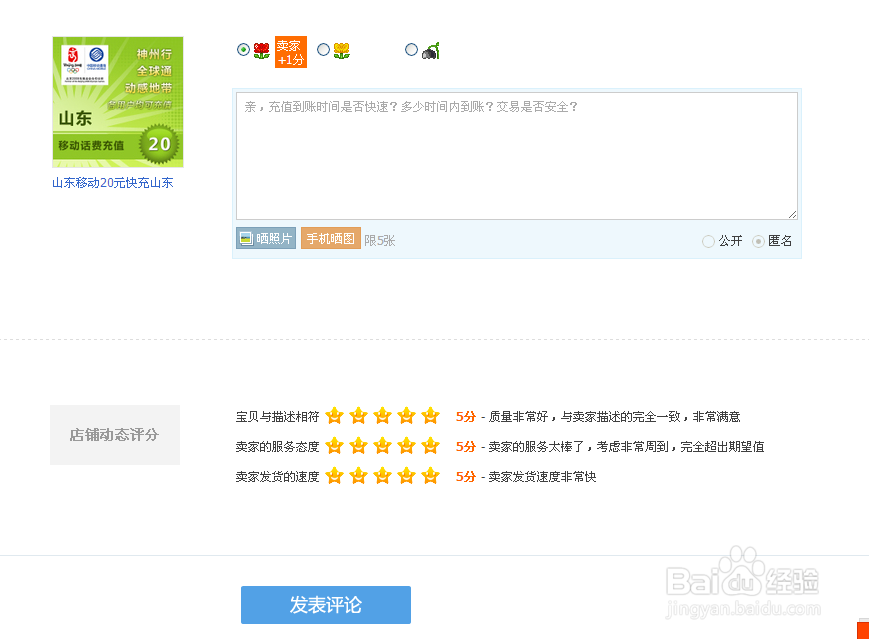The image size is (869, 639).
Task: Select the 公开 public radio button
Action: coord(708,241)
